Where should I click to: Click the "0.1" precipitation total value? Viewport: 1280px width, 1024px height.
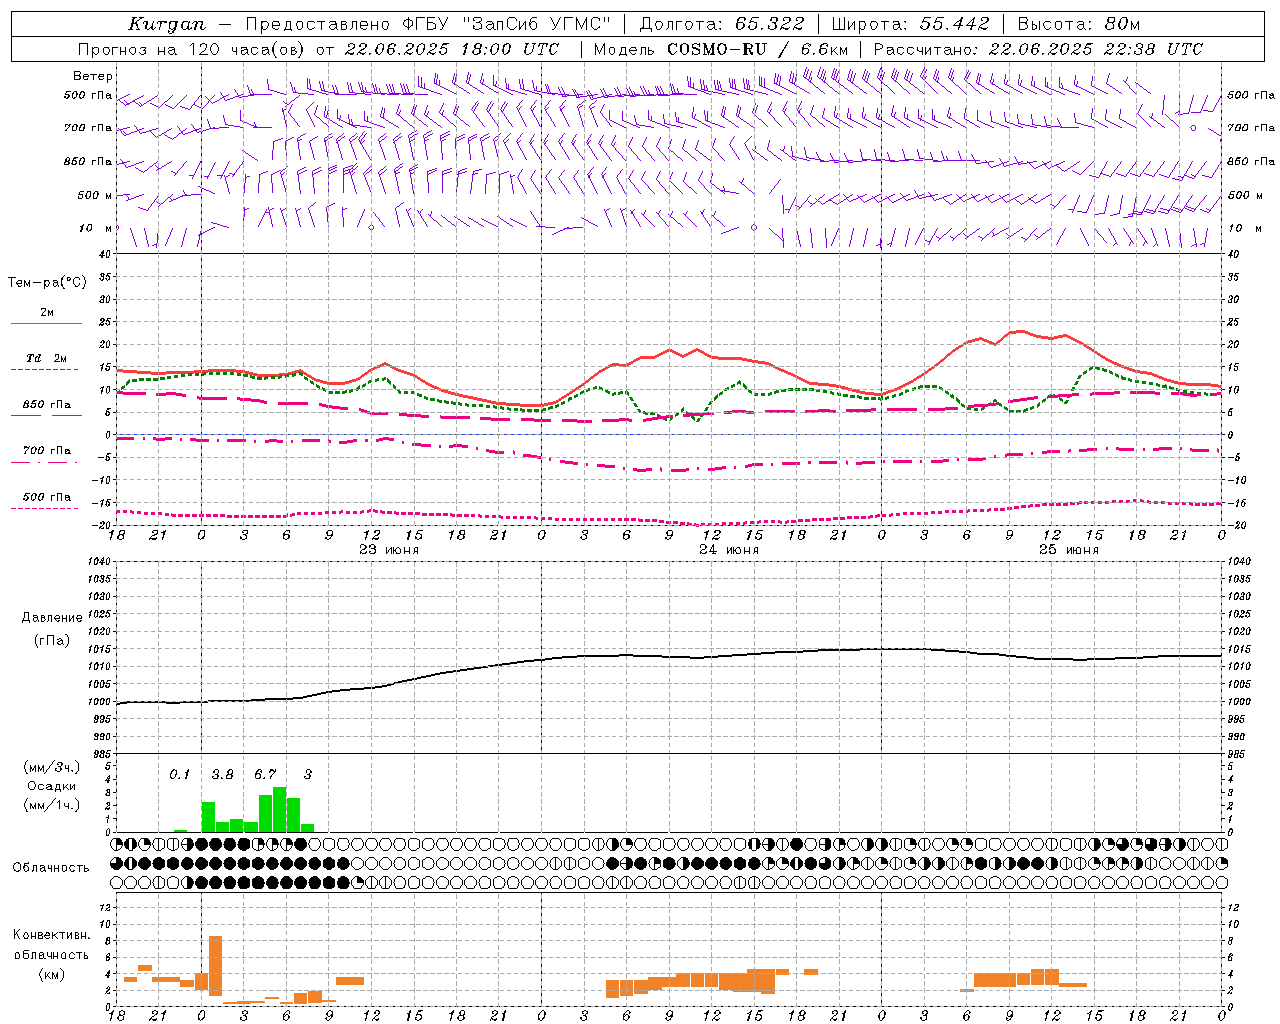[180, 774]
